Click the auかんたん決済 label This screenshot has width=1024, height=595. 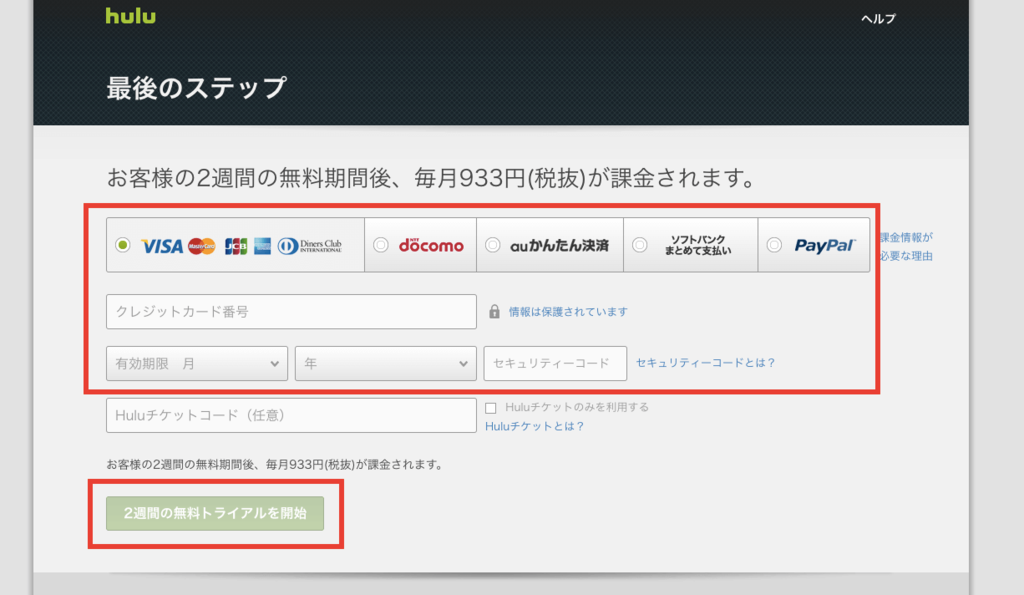pos(559,246)
